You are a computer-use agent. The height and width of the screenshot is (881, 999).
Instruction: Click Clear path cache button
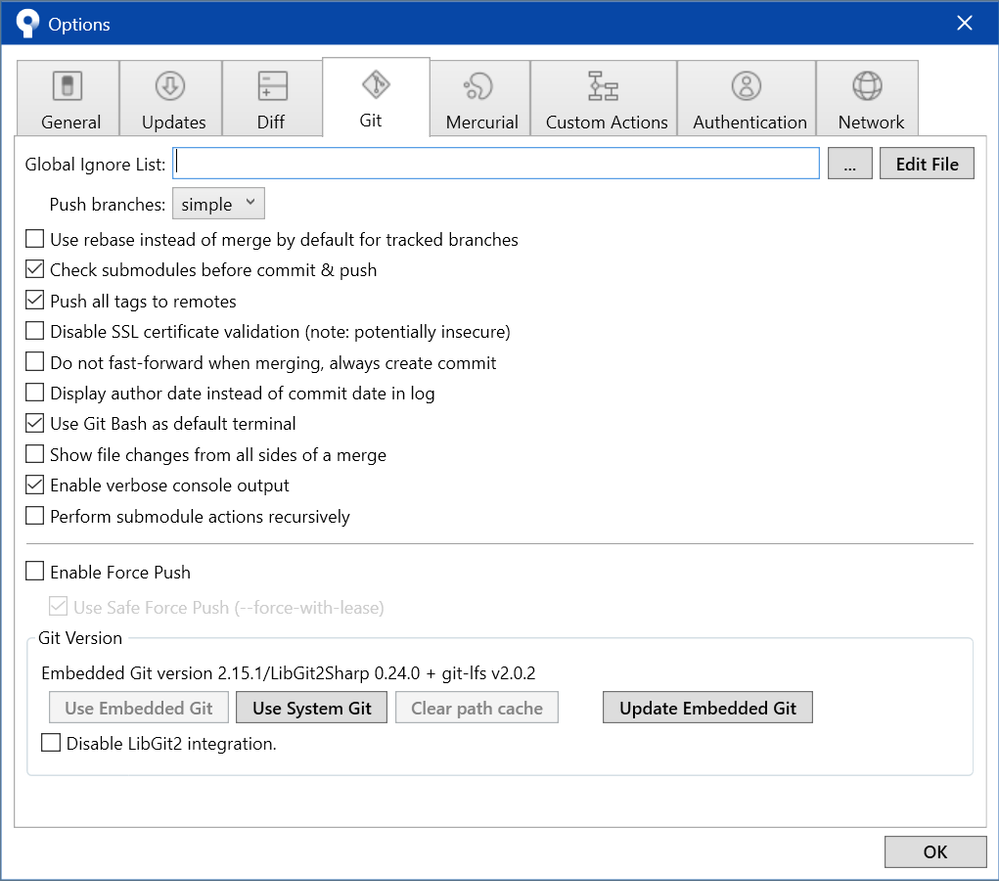click(x=477, y=707)
